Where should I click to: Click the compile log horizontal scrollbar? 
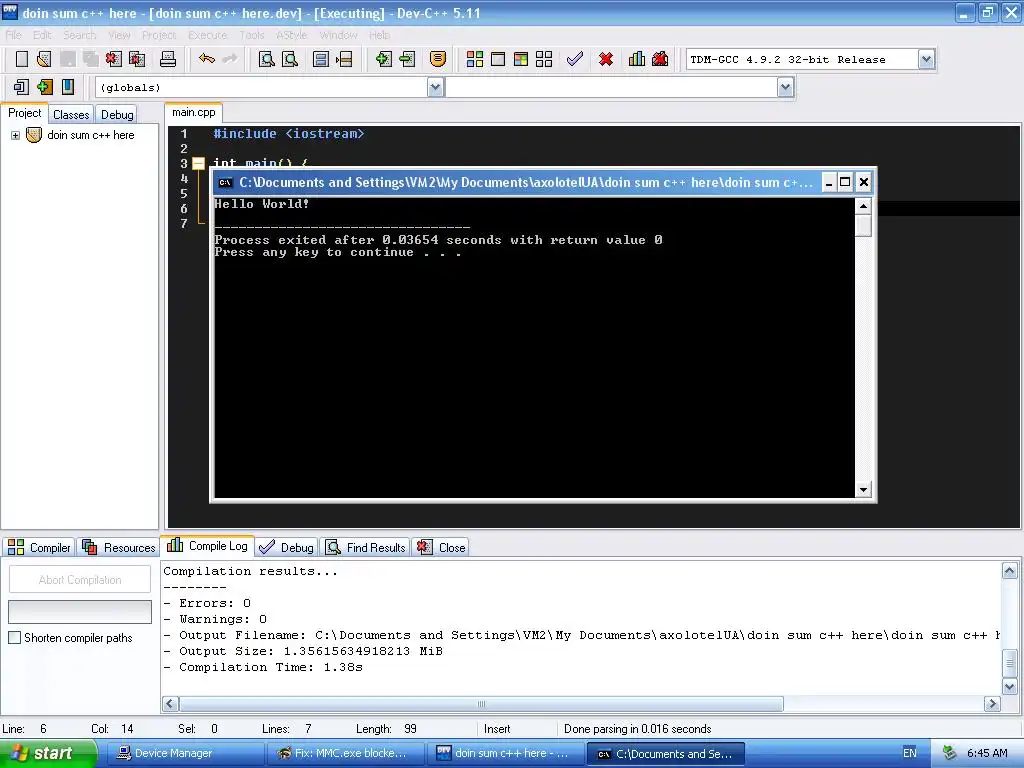coord(481,704)
